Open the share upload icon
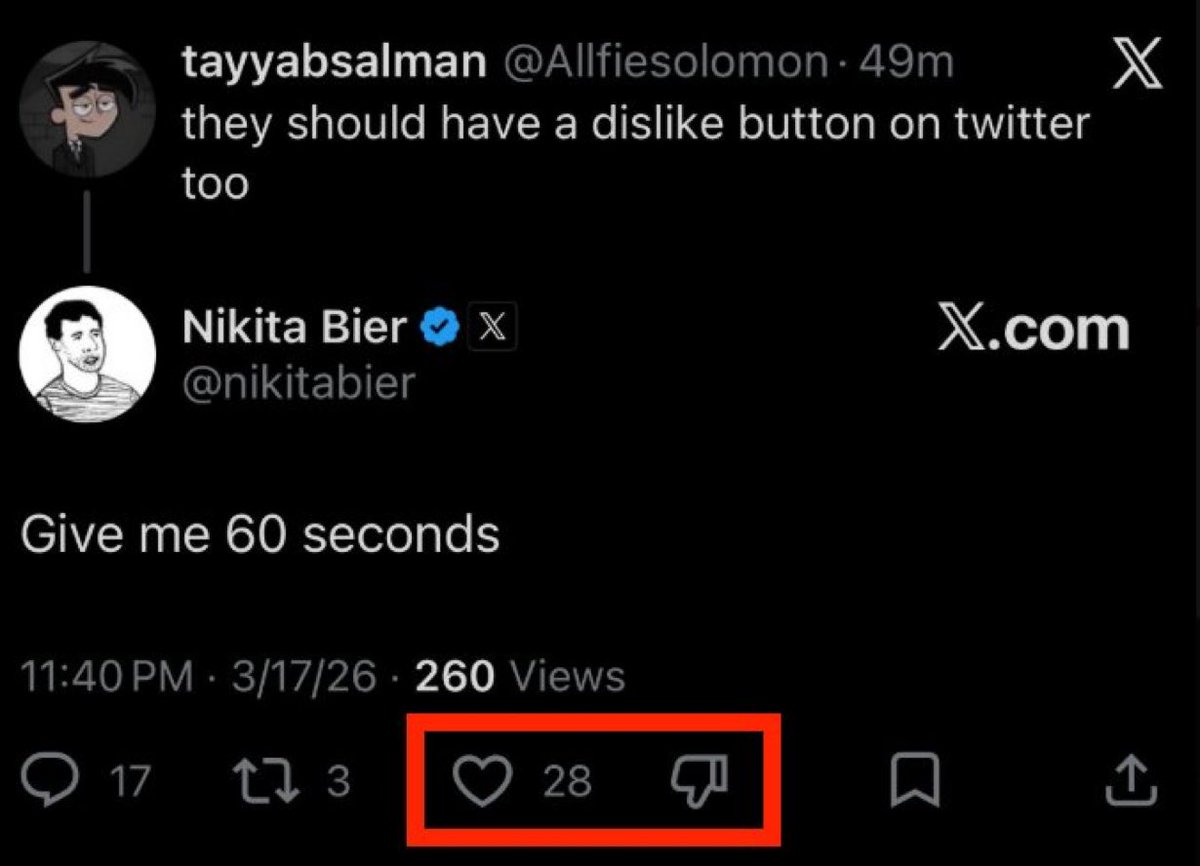The image size is (1200, 866). (1132, 780)
